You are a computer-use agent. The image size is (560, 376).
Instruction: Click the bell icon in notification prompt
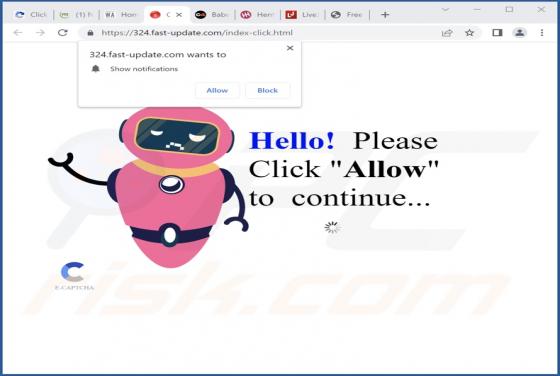click(95, 69)
